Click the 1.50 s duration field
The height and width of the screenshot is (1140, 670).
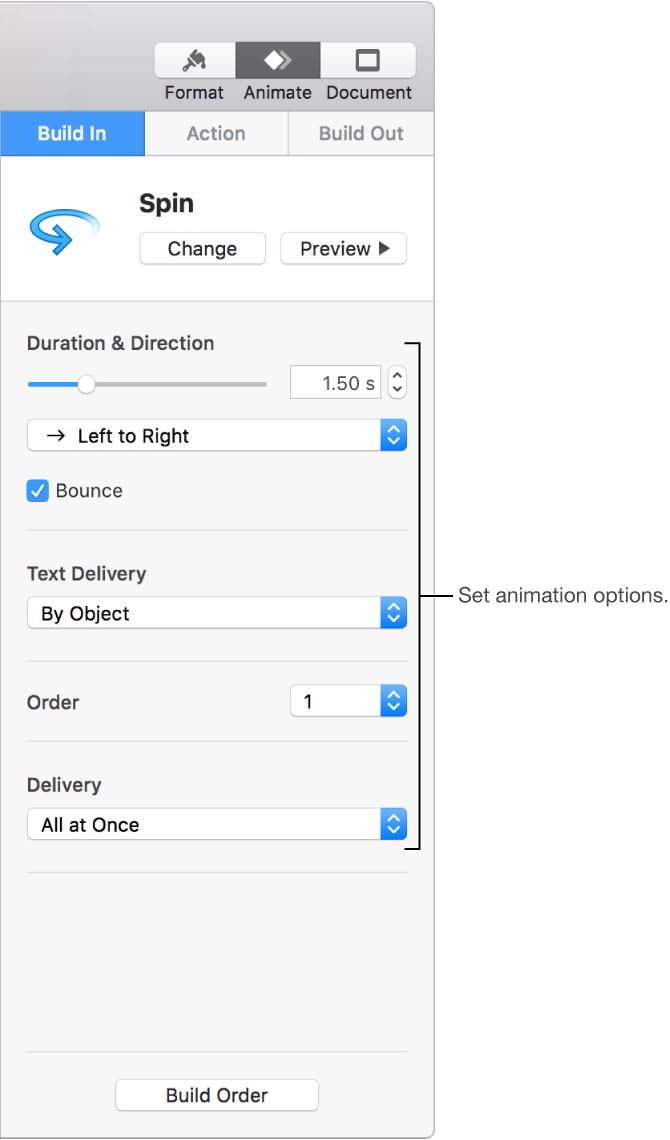tap(335, 382)
